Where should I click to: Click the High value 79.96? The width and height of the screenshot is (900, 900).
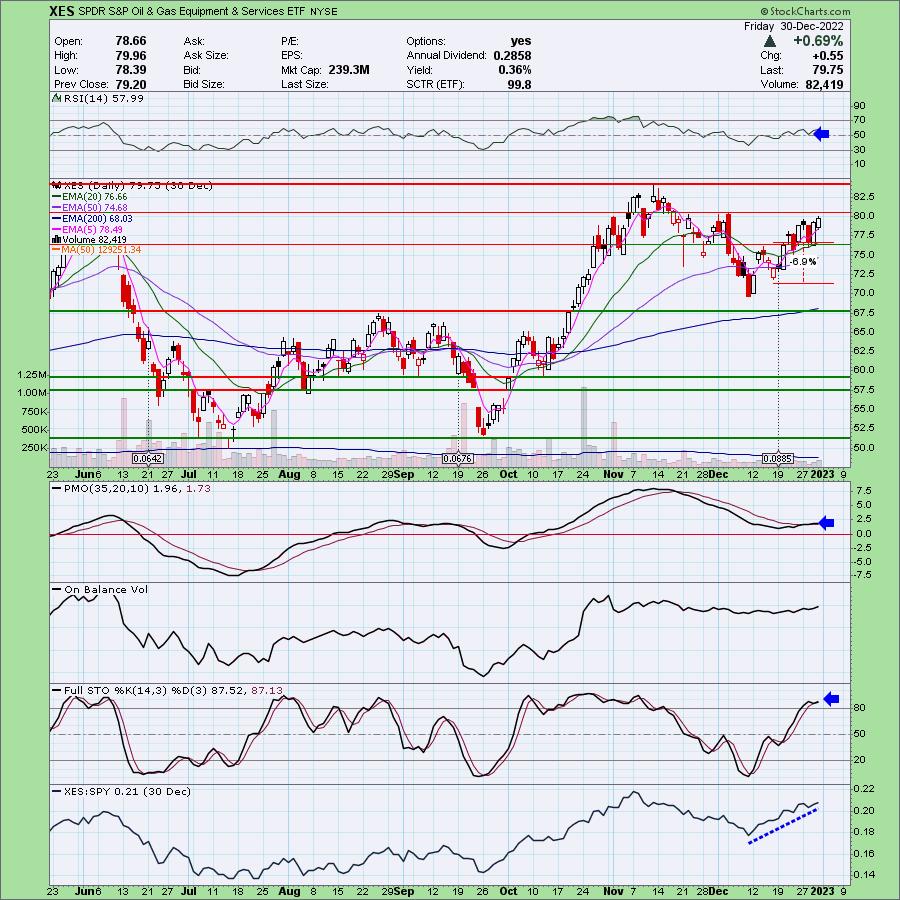[131, 56]
